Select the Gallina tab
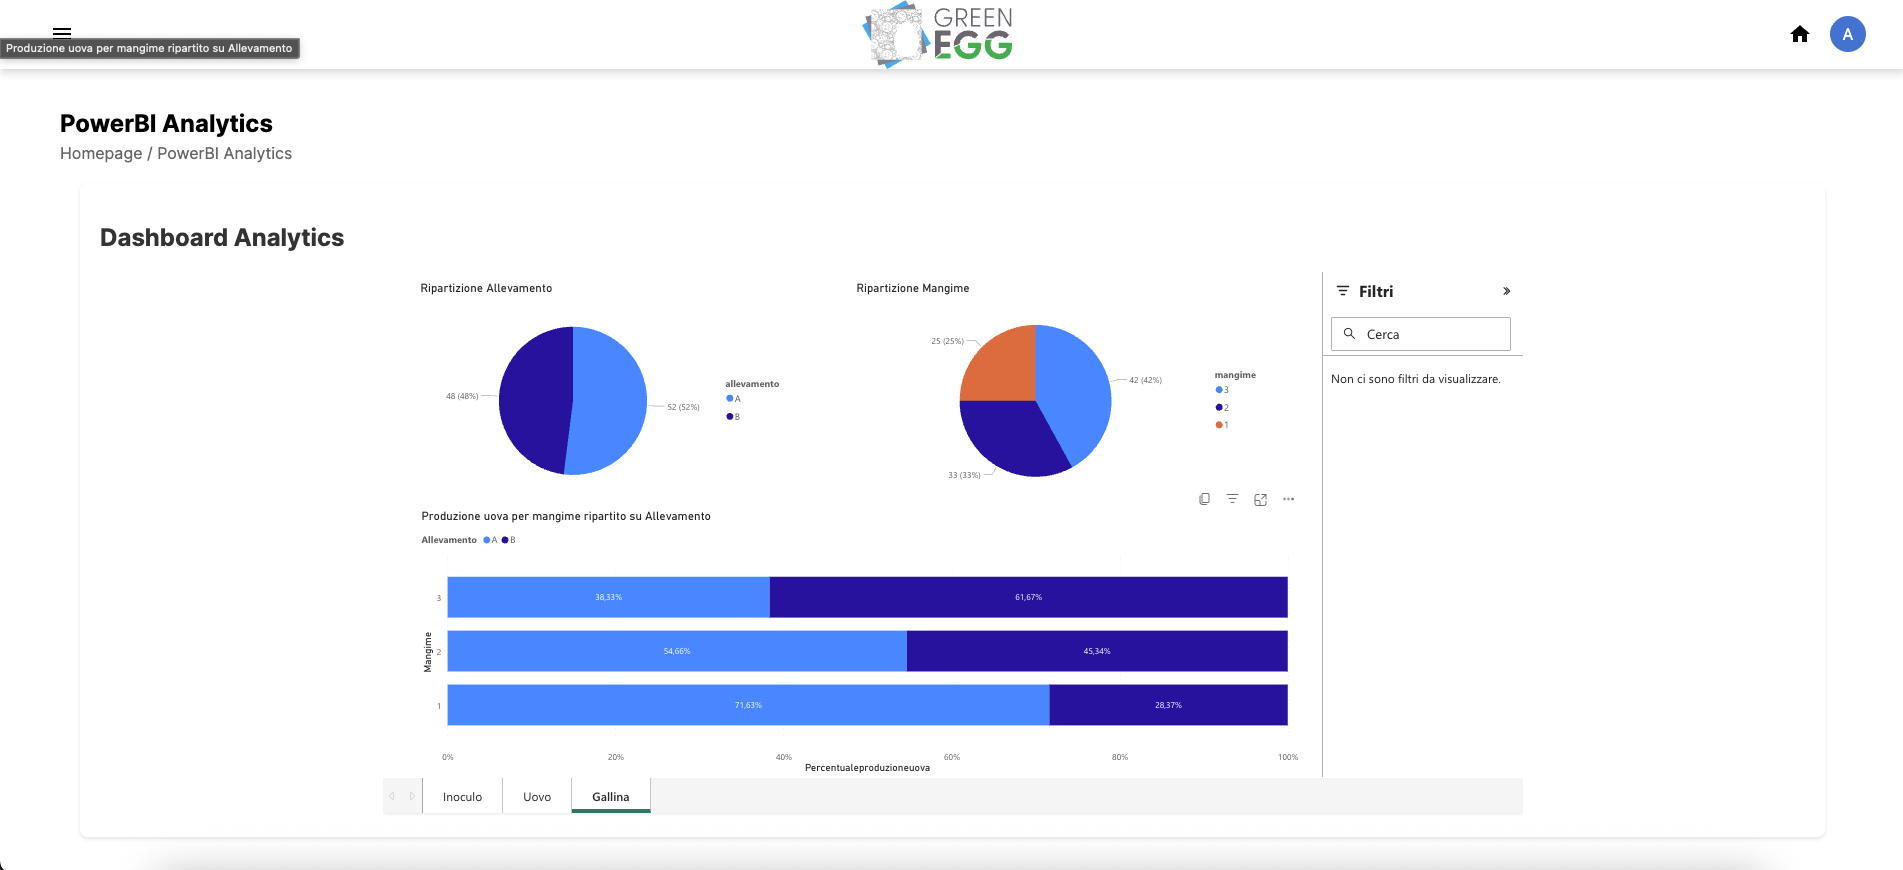 [610, 797]
